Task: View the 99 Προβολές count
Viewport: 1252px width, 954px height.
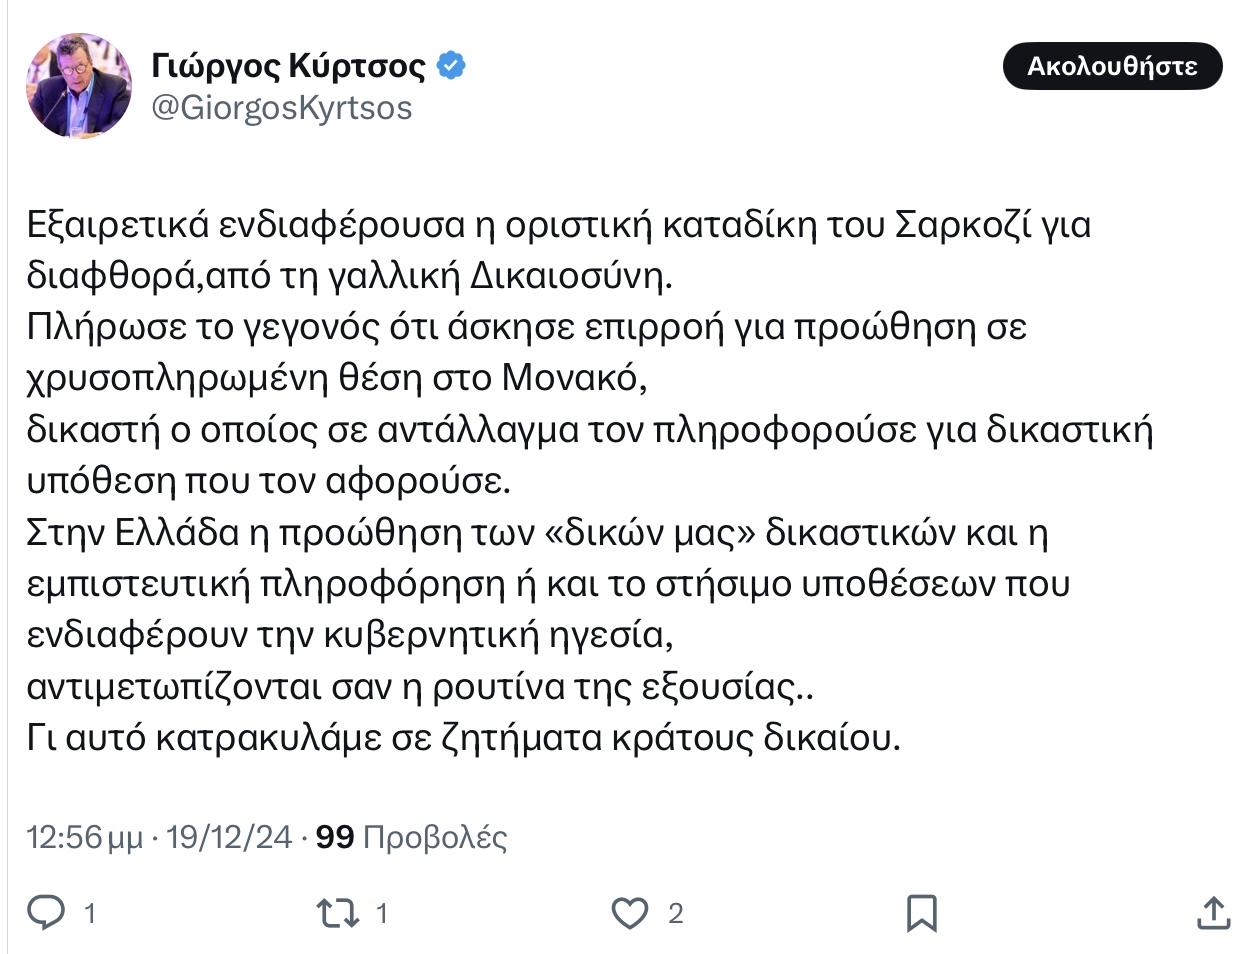Action: coord(411,837)
